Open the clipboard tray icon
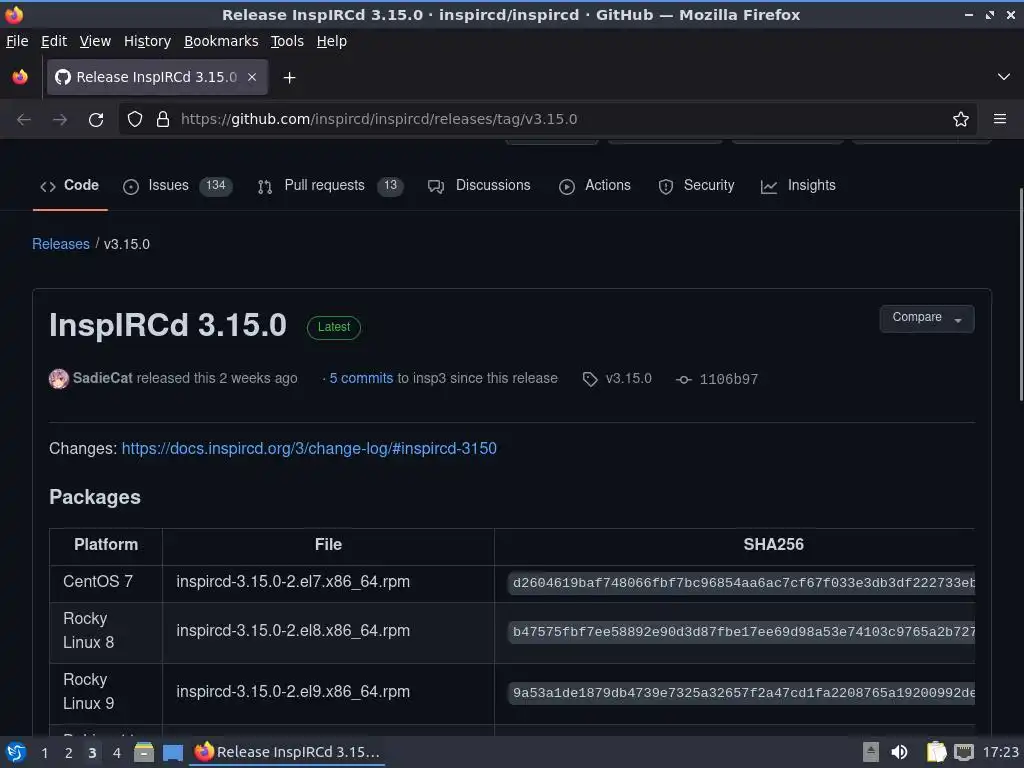 point(936,752)
